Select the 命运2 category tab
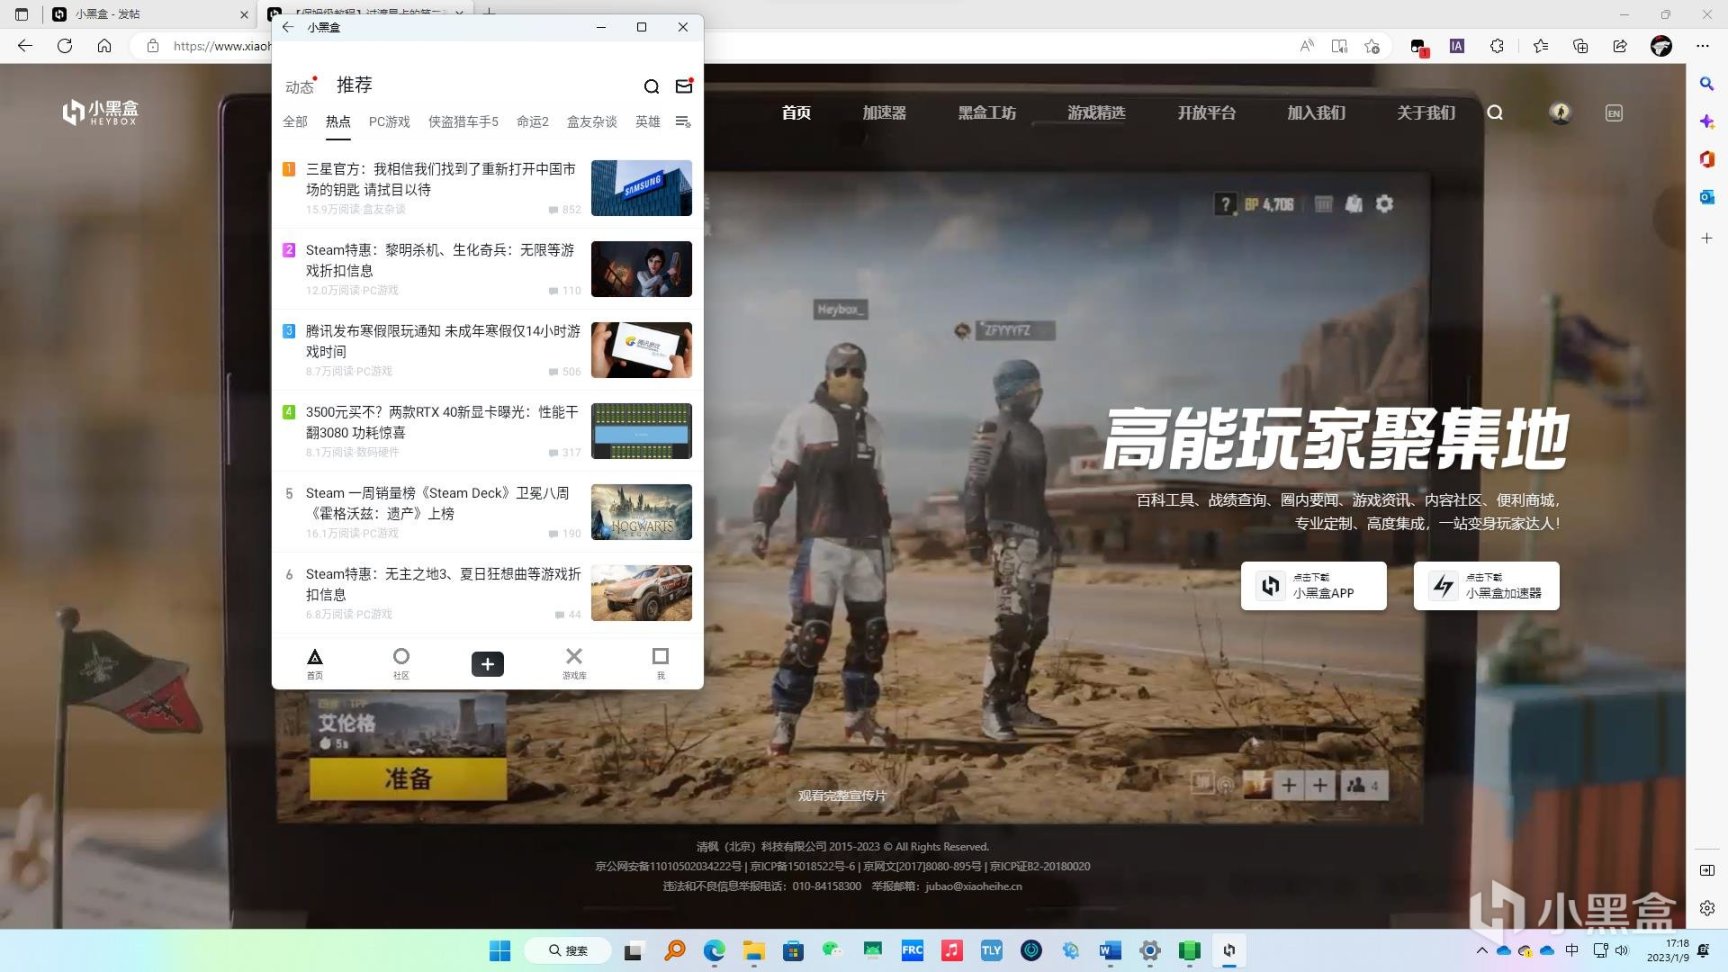This screenshot has width=1728, height=972. pos(532,122)
